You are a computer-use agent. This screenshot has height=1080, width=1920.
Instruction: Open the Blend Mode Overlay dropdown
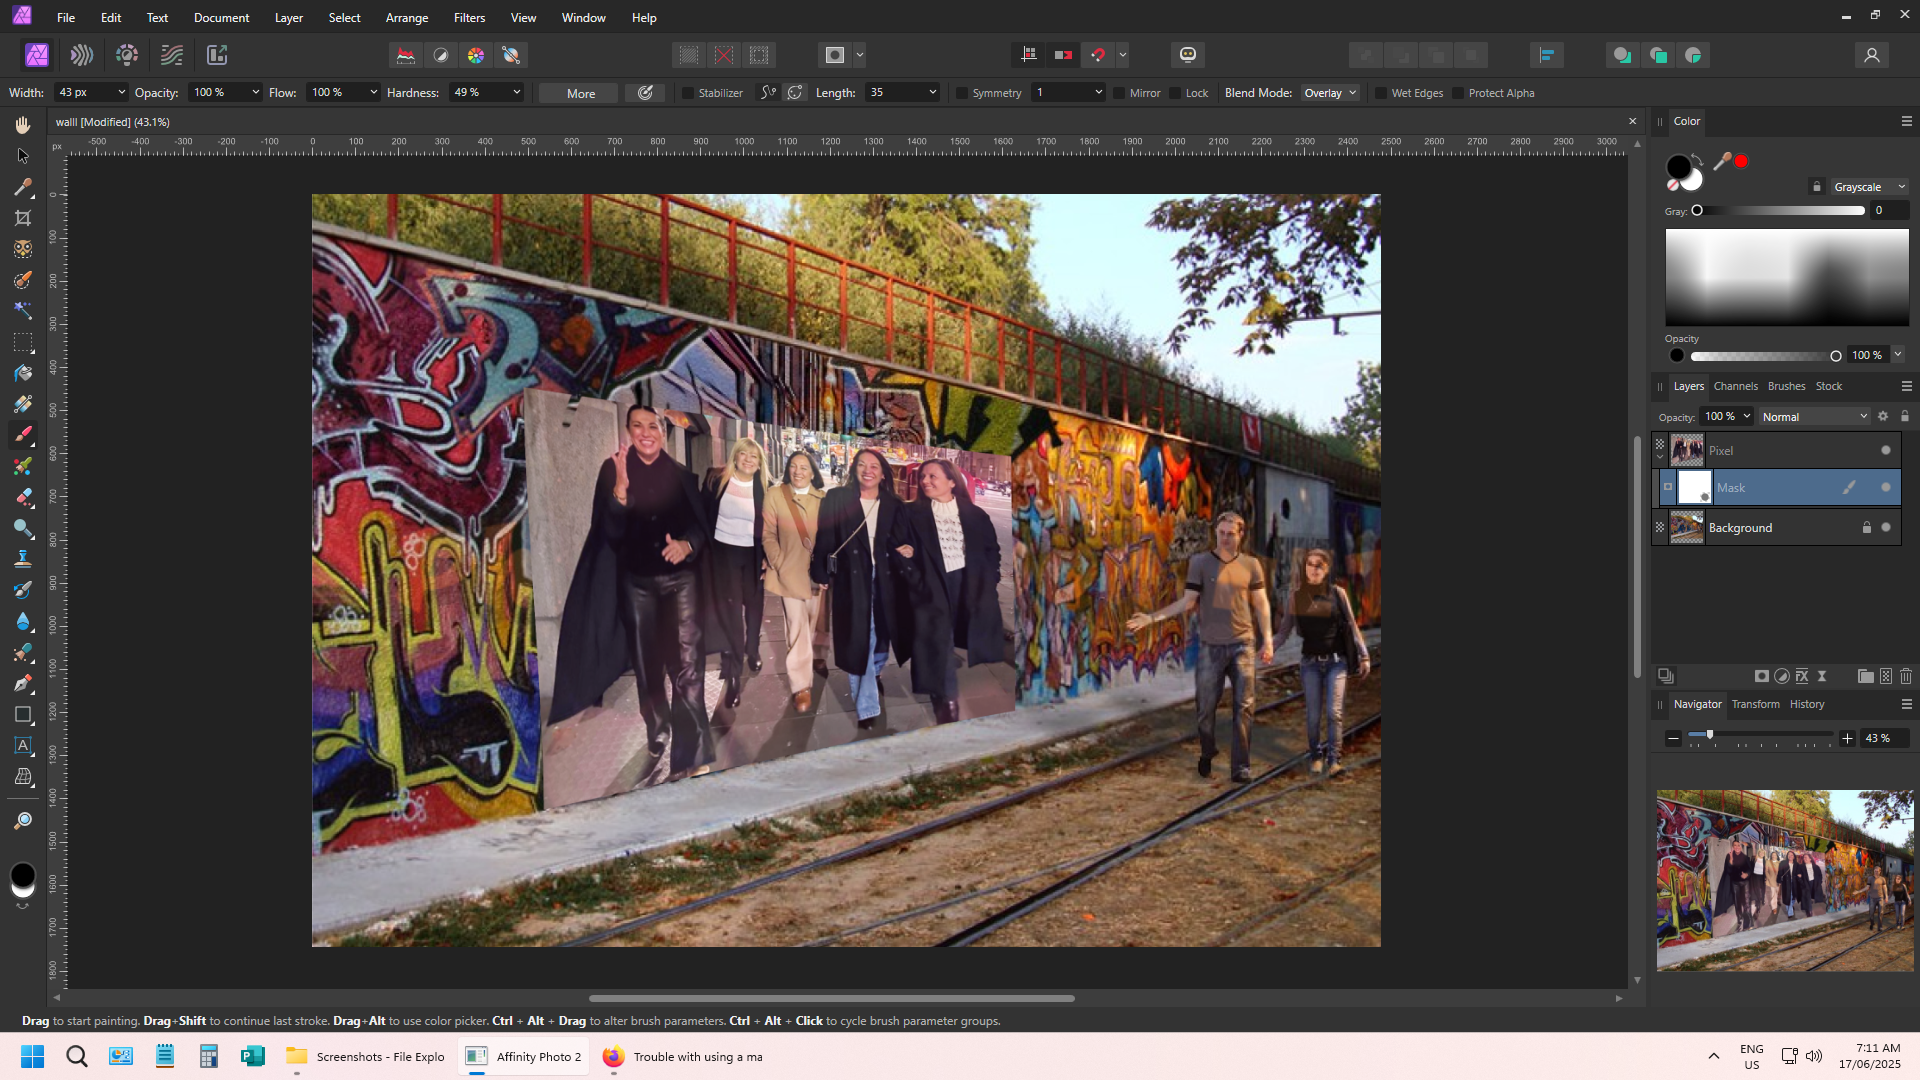1330,93
